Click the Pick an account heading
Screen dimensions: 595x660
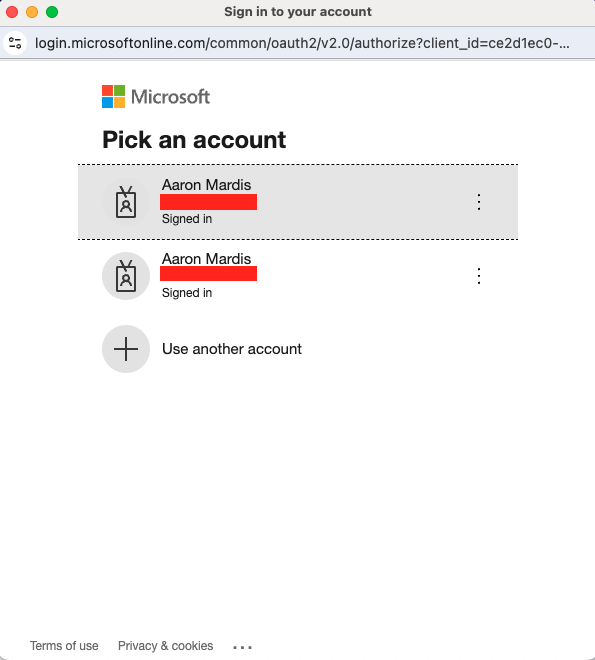coord(194,140)
